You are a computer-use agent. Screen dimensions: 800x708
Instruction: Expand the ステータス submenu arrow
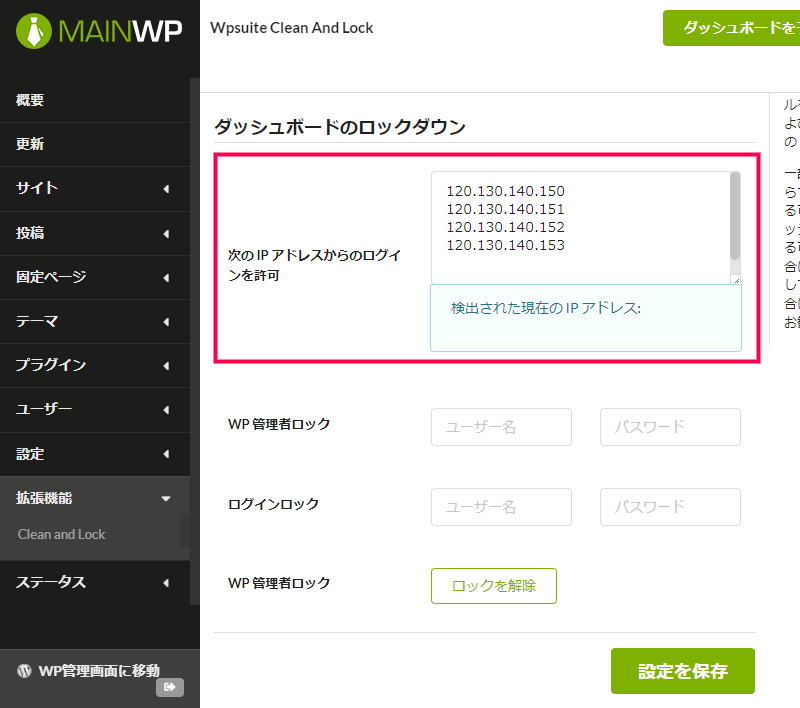coord(166,583)
